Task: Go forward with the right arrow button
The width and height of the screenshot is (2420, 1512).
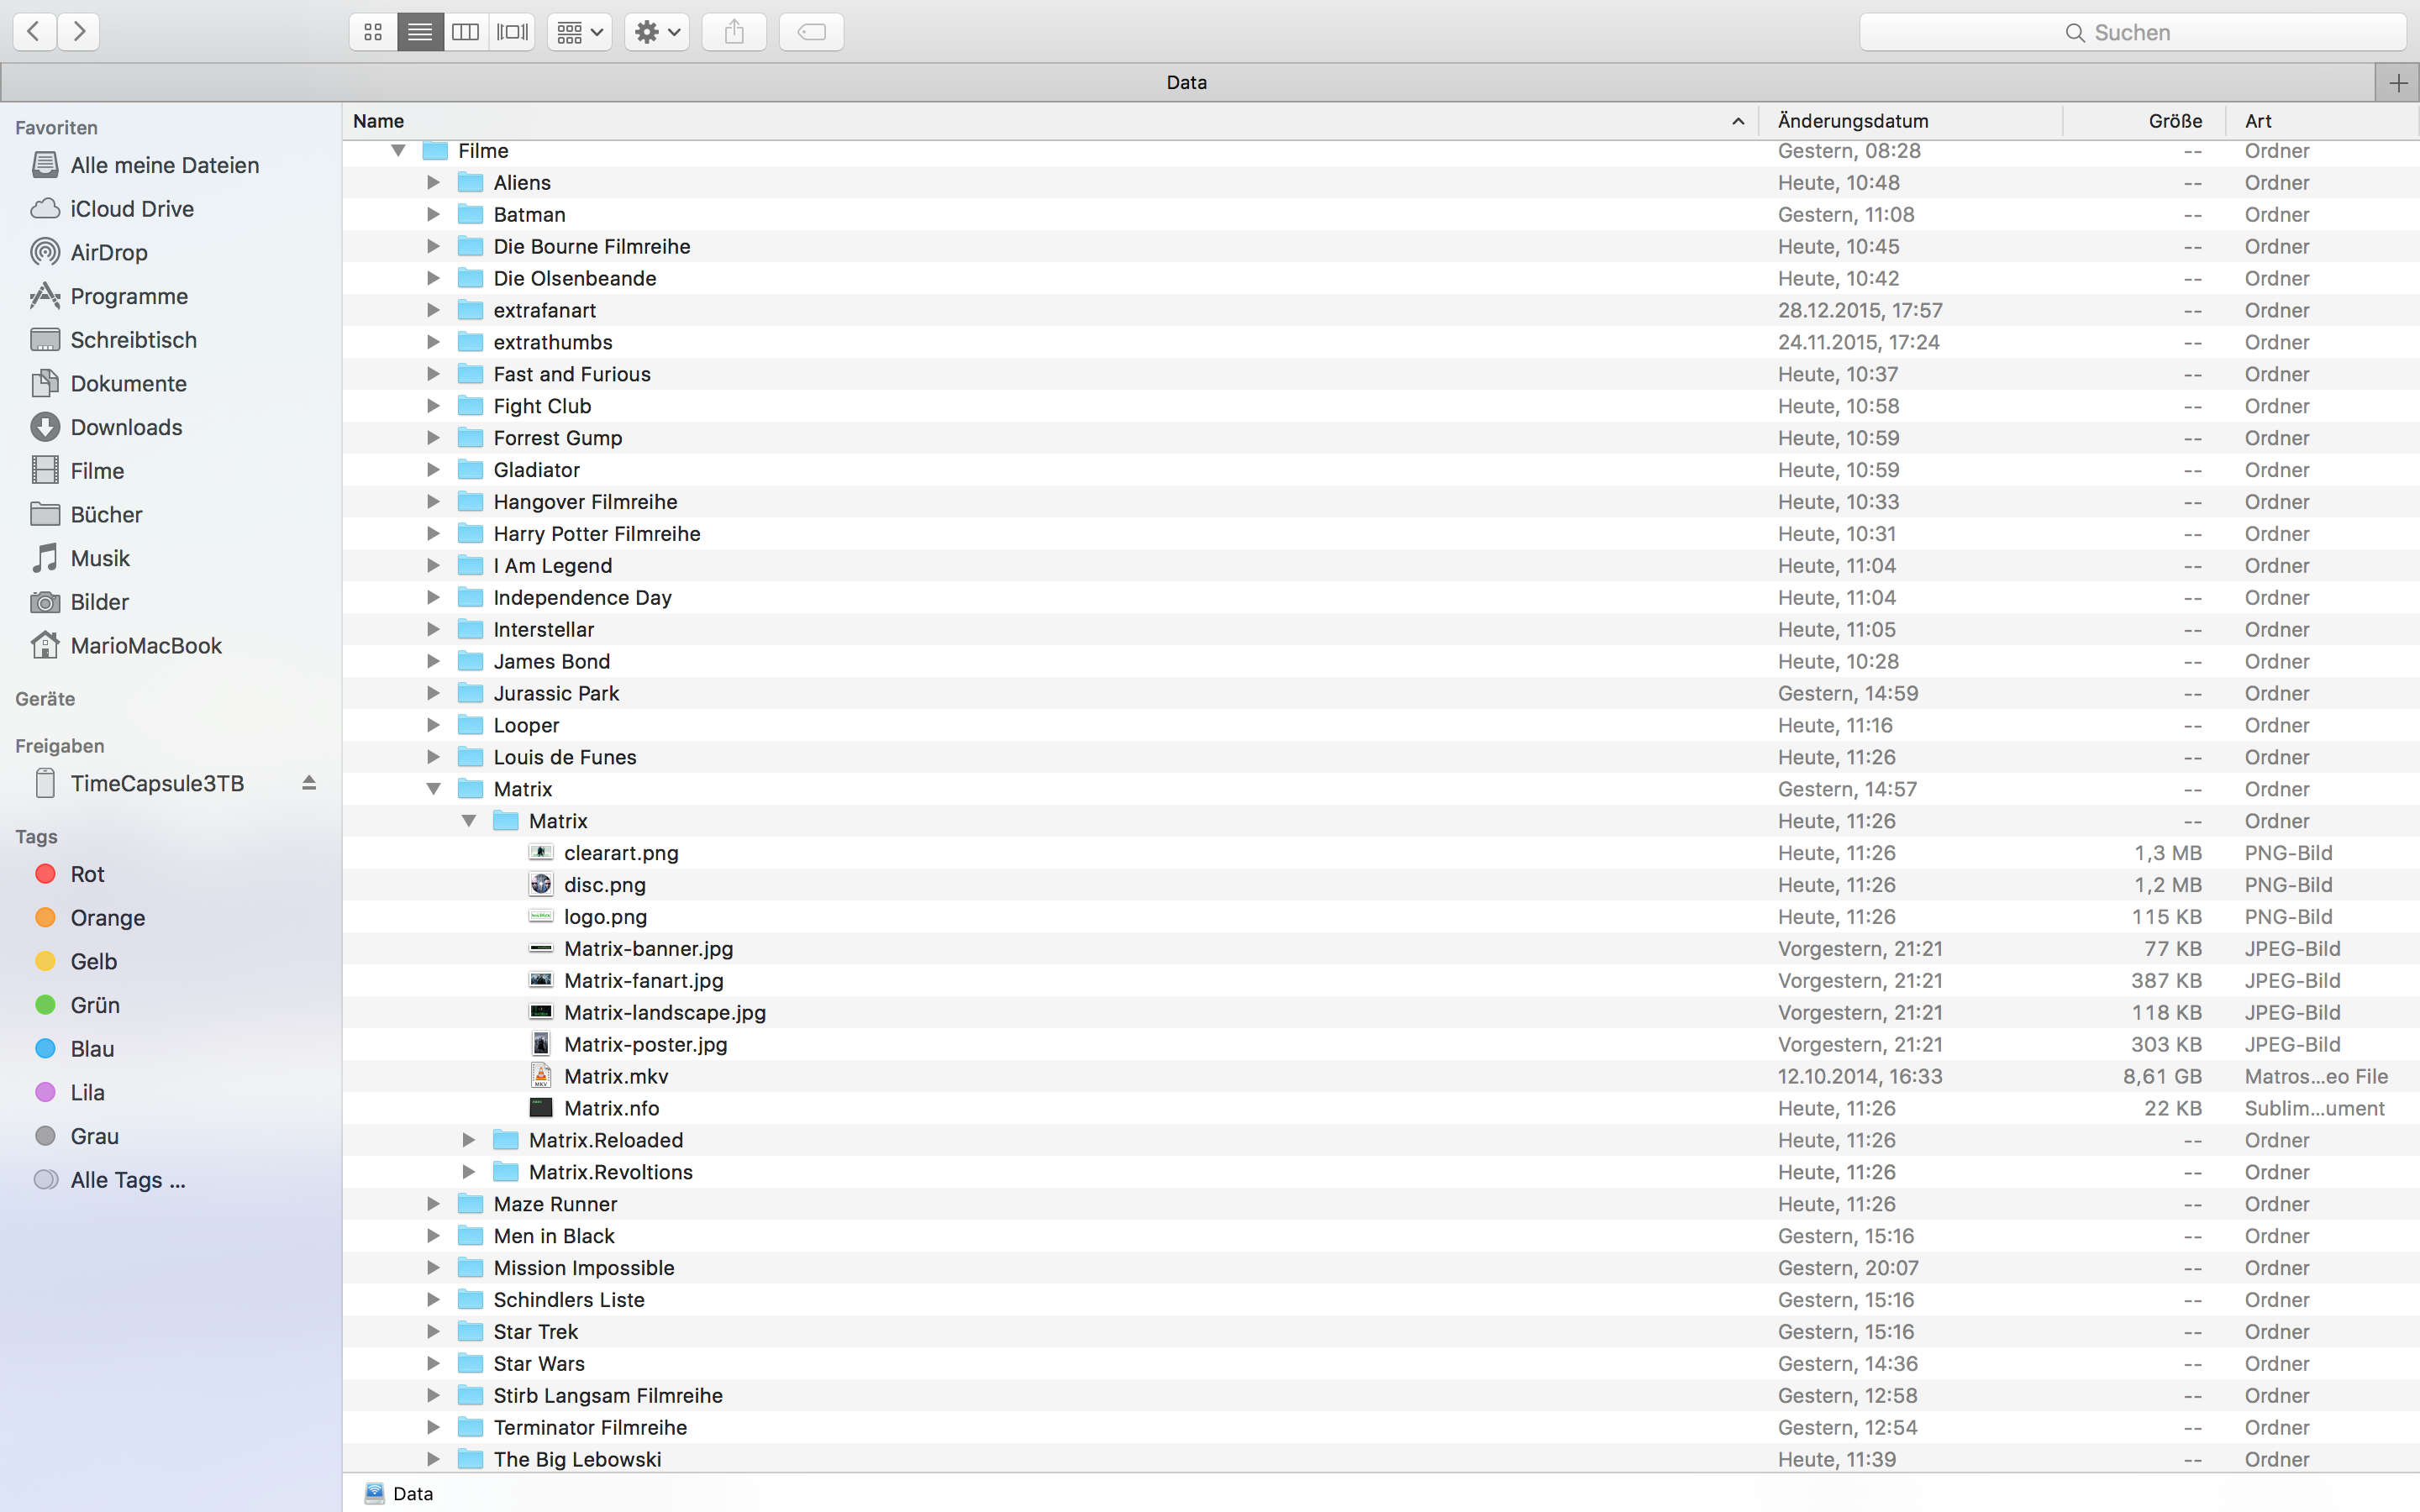Action: [x=79, y=32]
